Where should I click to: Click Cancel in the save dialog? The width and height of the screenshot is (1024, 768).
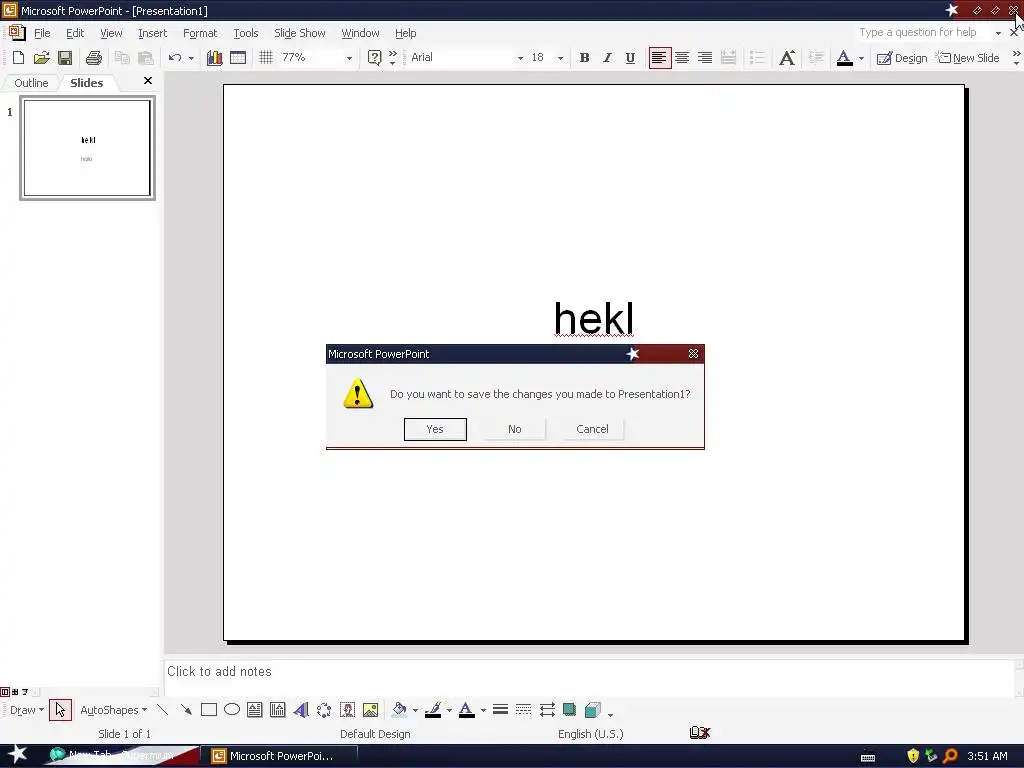pos(592,429)
